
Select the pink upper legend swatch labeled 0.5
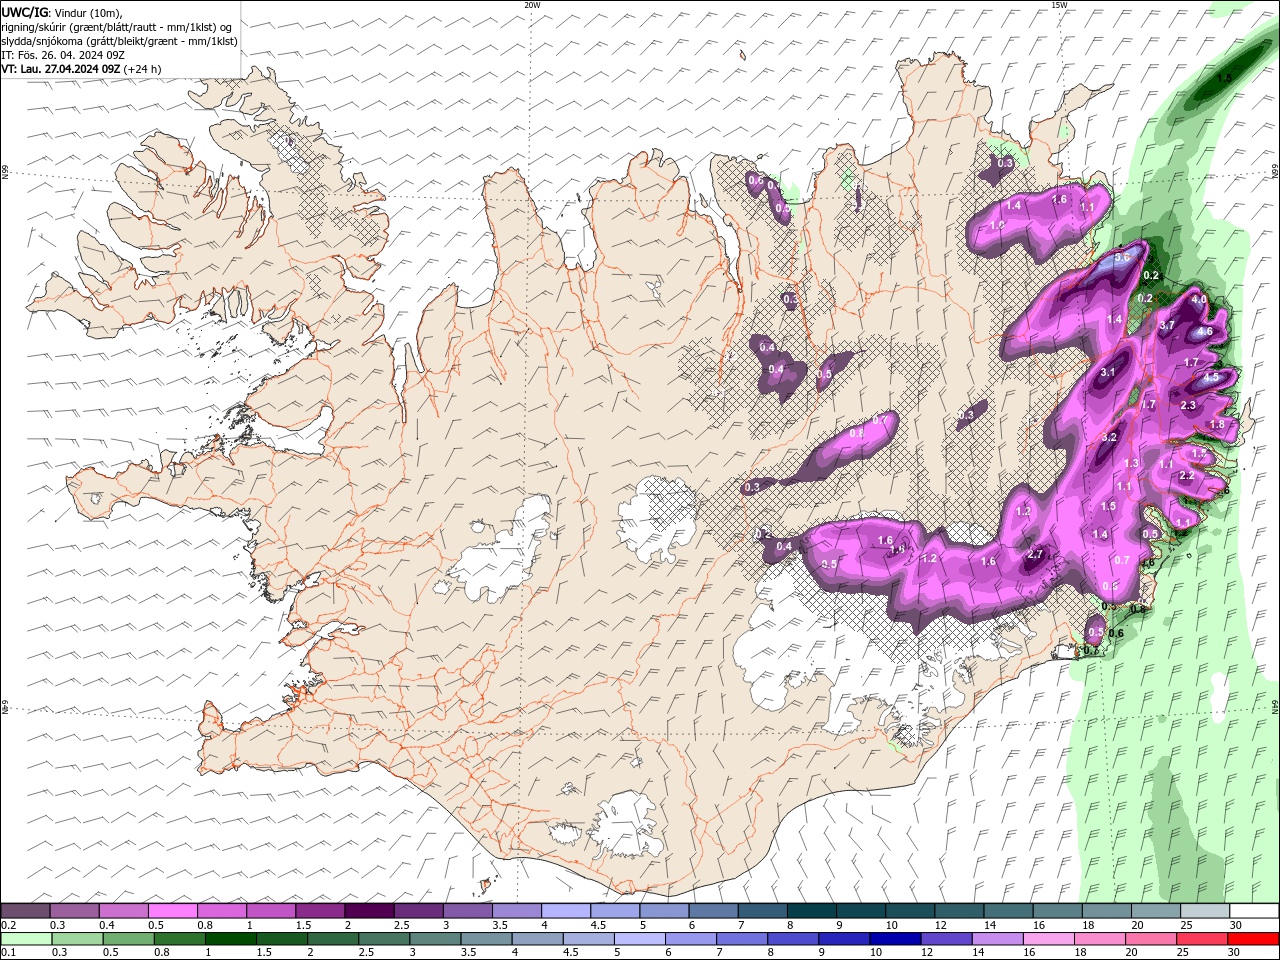(x=172, y=911)
